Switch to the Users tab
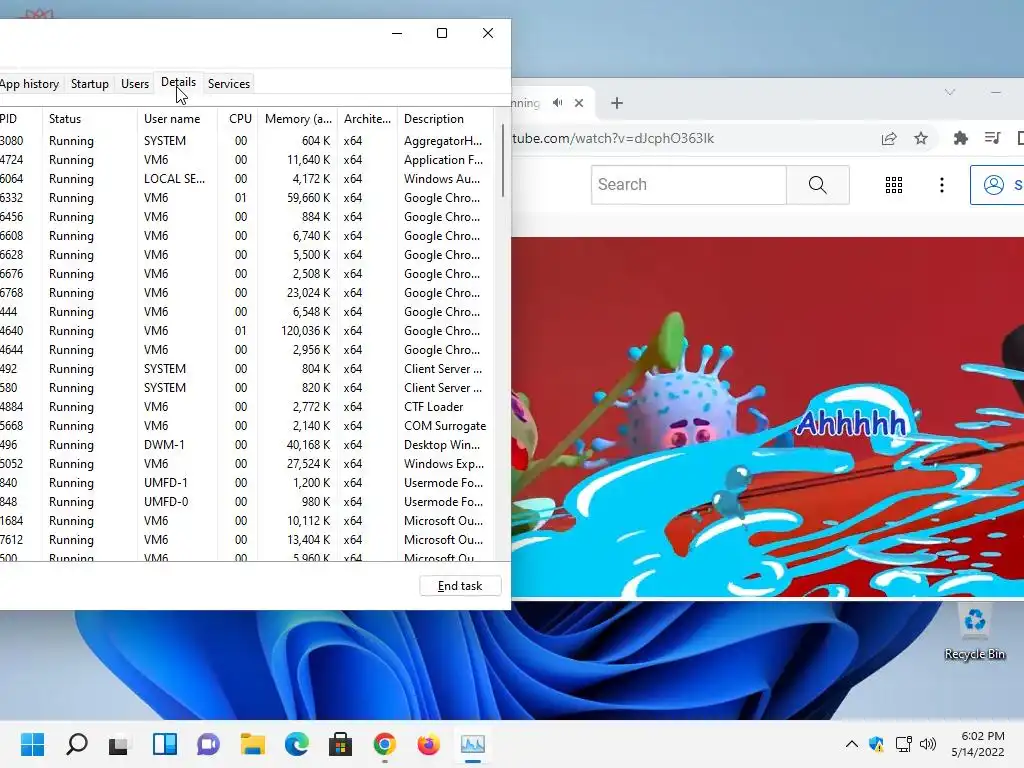The image size is (1024, 768). pos(135,84)
